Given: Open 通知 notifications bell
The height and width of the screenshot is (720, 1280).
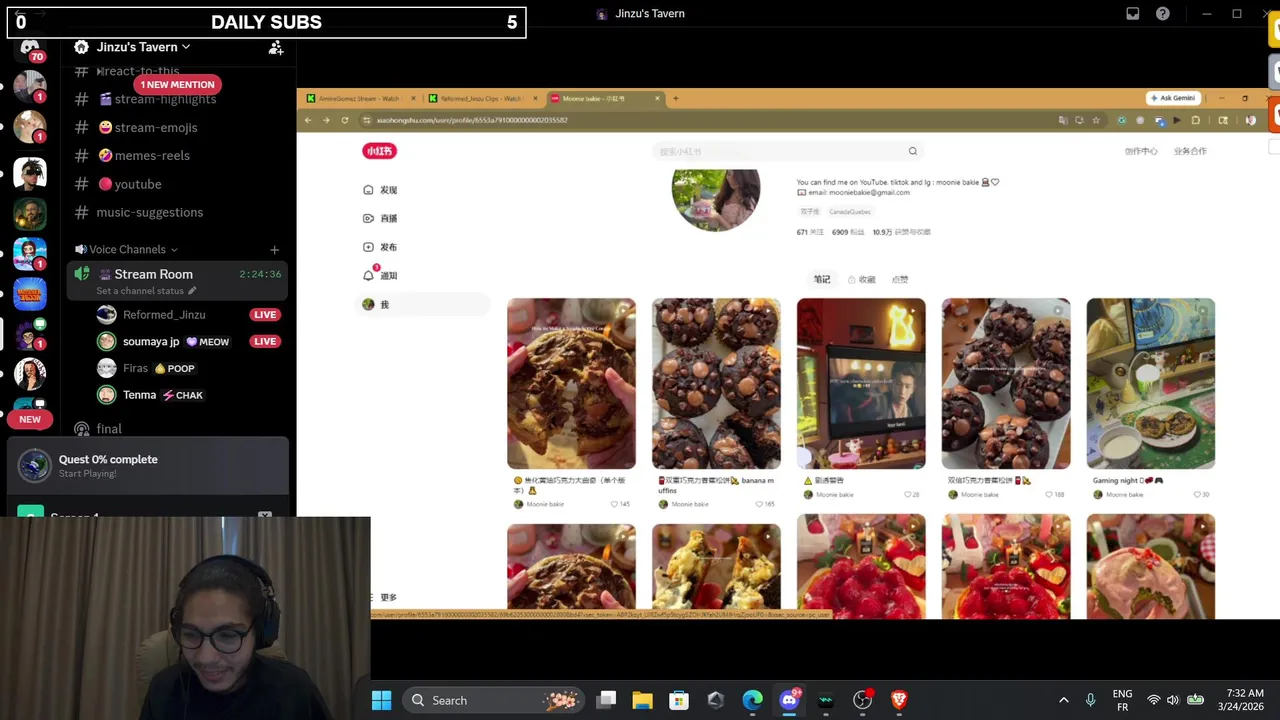Looking at the screenshot, I should point(380,275).
